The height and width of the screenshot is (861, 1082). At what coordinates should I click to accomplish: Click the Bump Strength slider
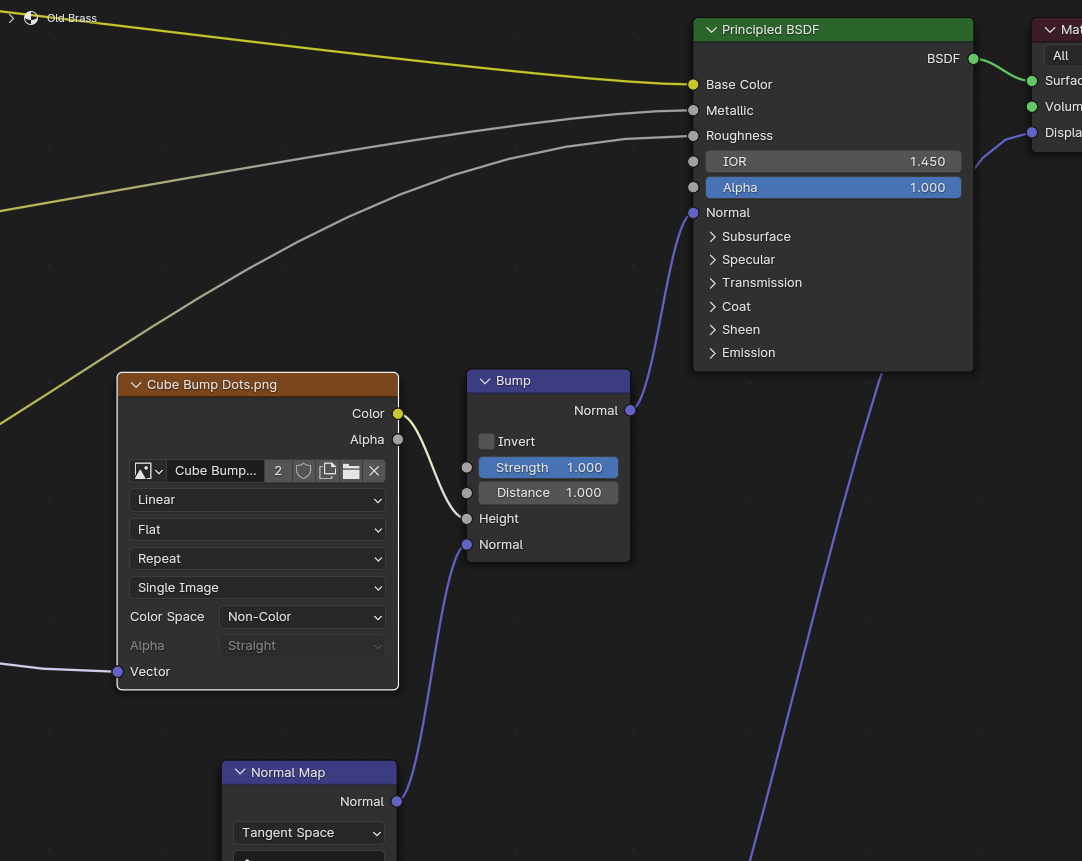click(548, 468)
